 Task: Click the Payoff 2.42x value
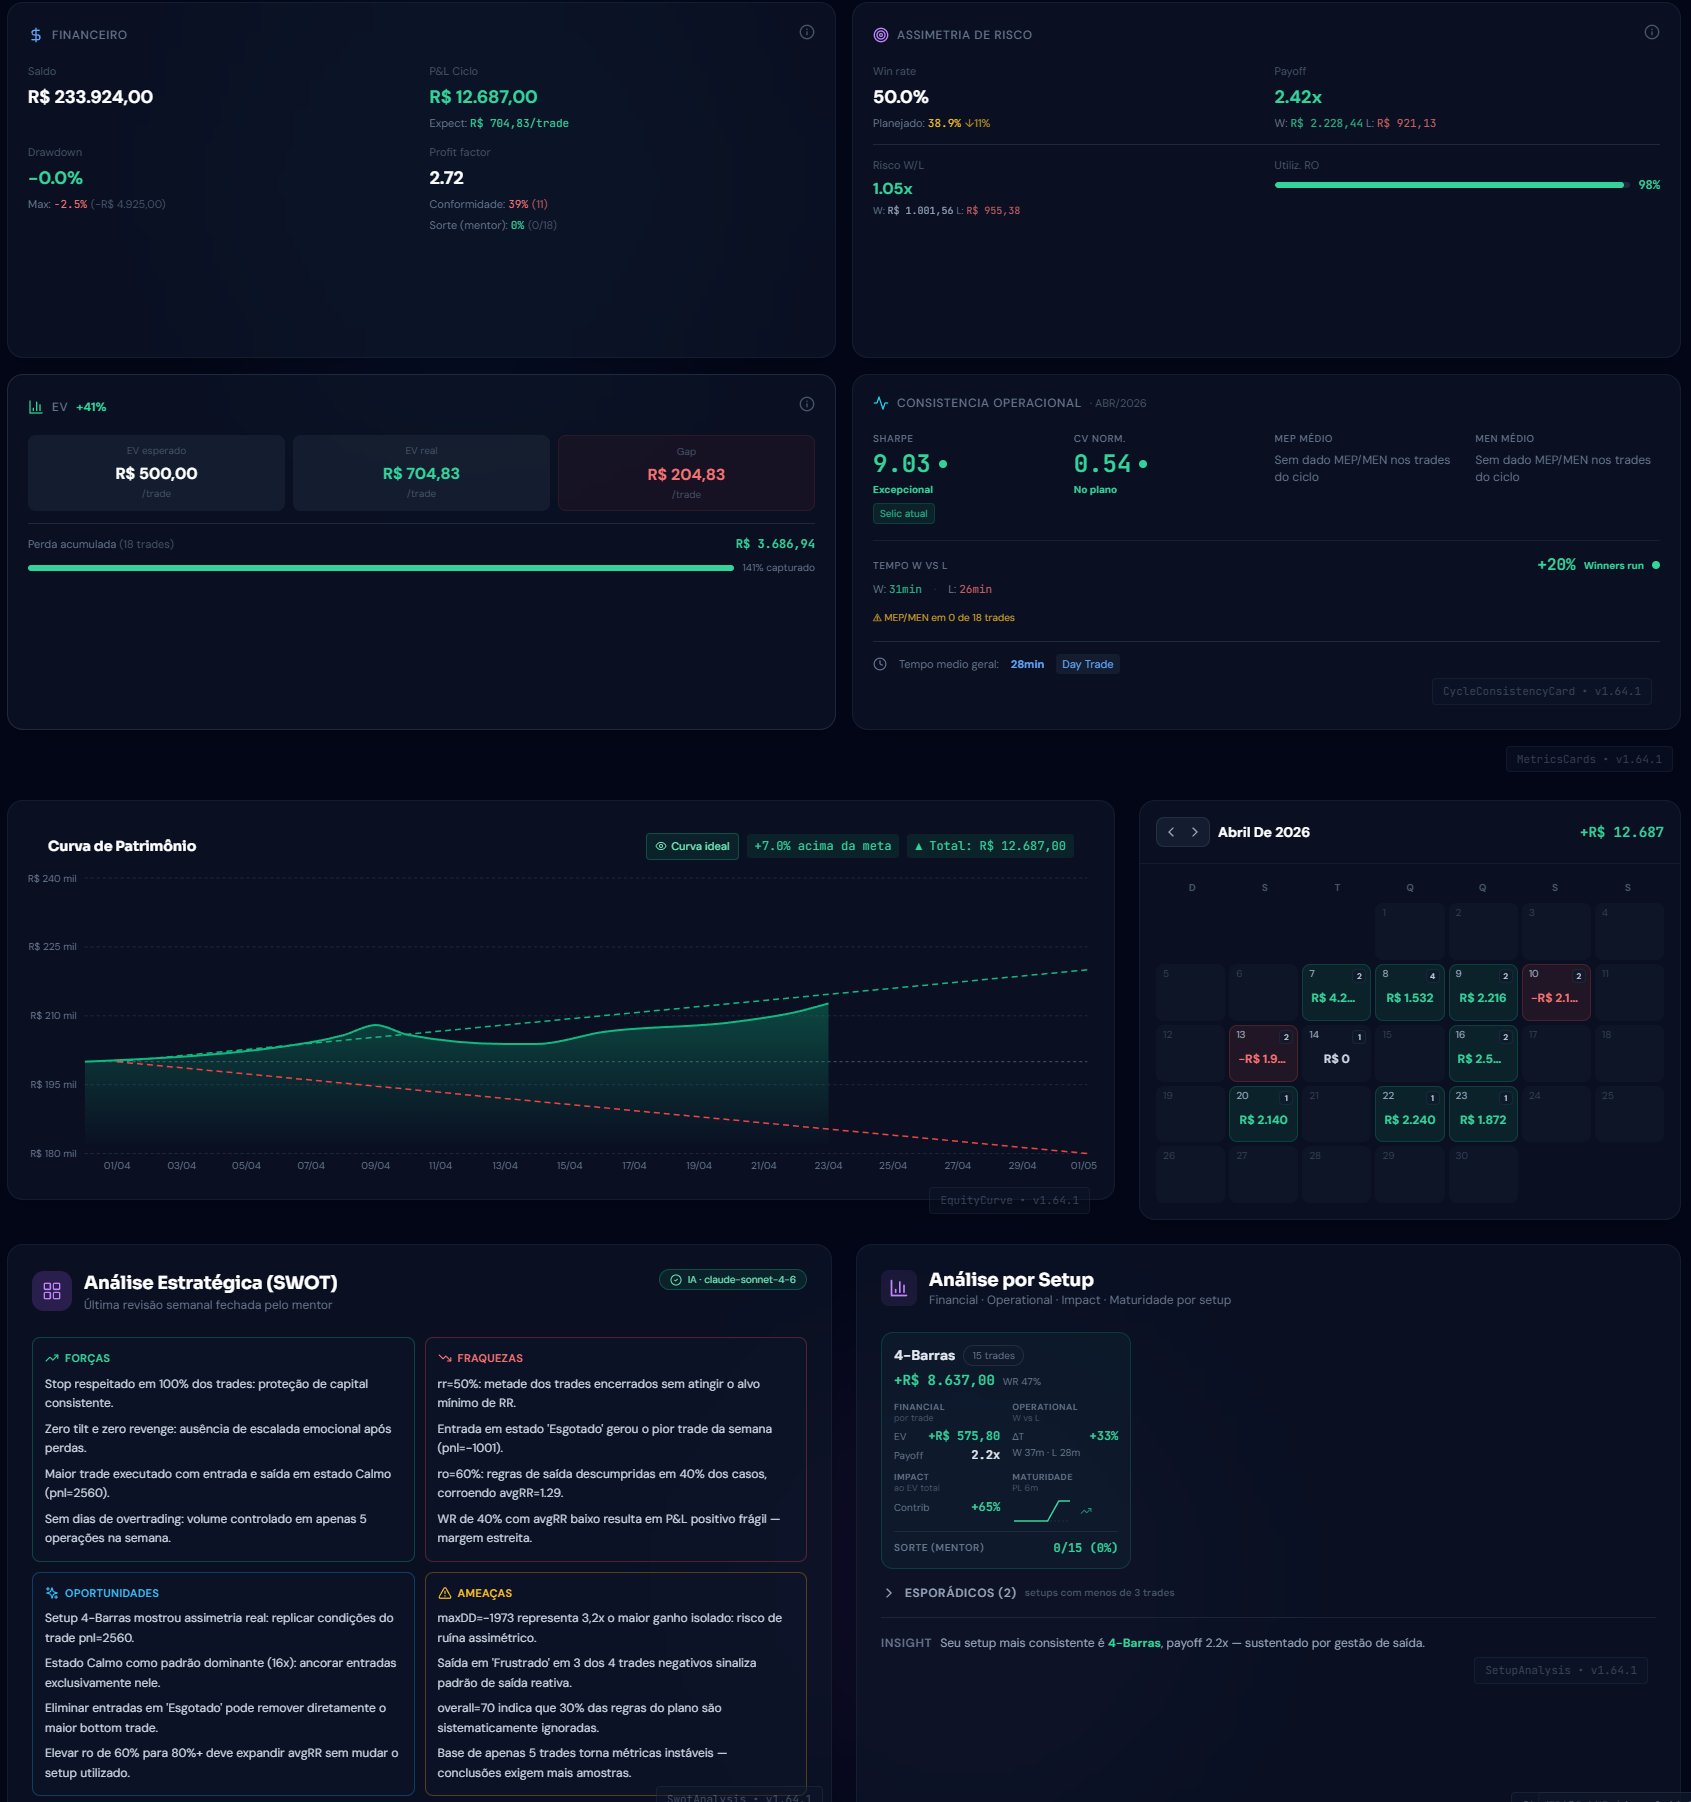click(x=1297, y=97)
